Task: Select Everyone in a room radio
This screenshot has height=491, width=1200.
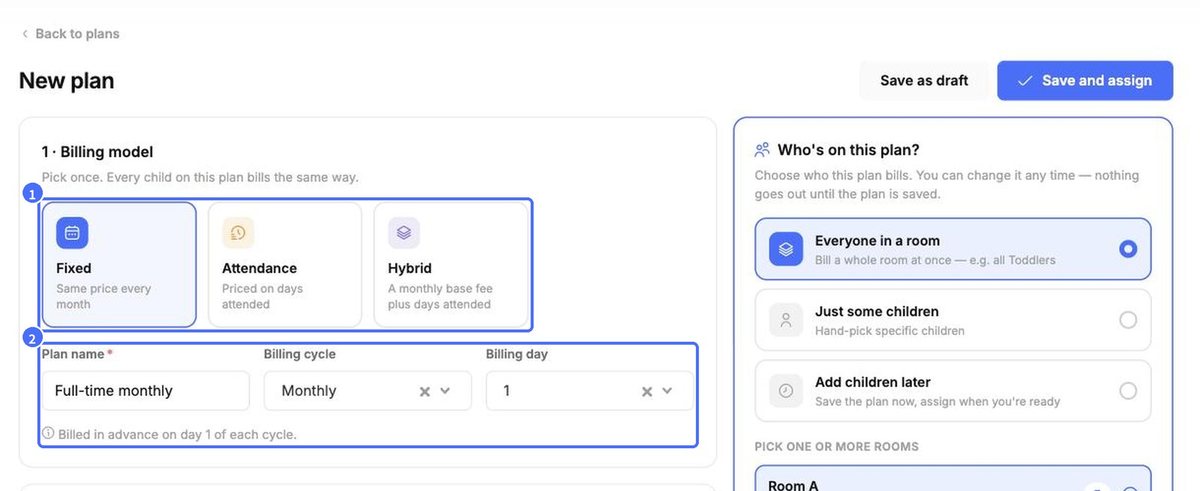Action: [x=1128, y=249]
